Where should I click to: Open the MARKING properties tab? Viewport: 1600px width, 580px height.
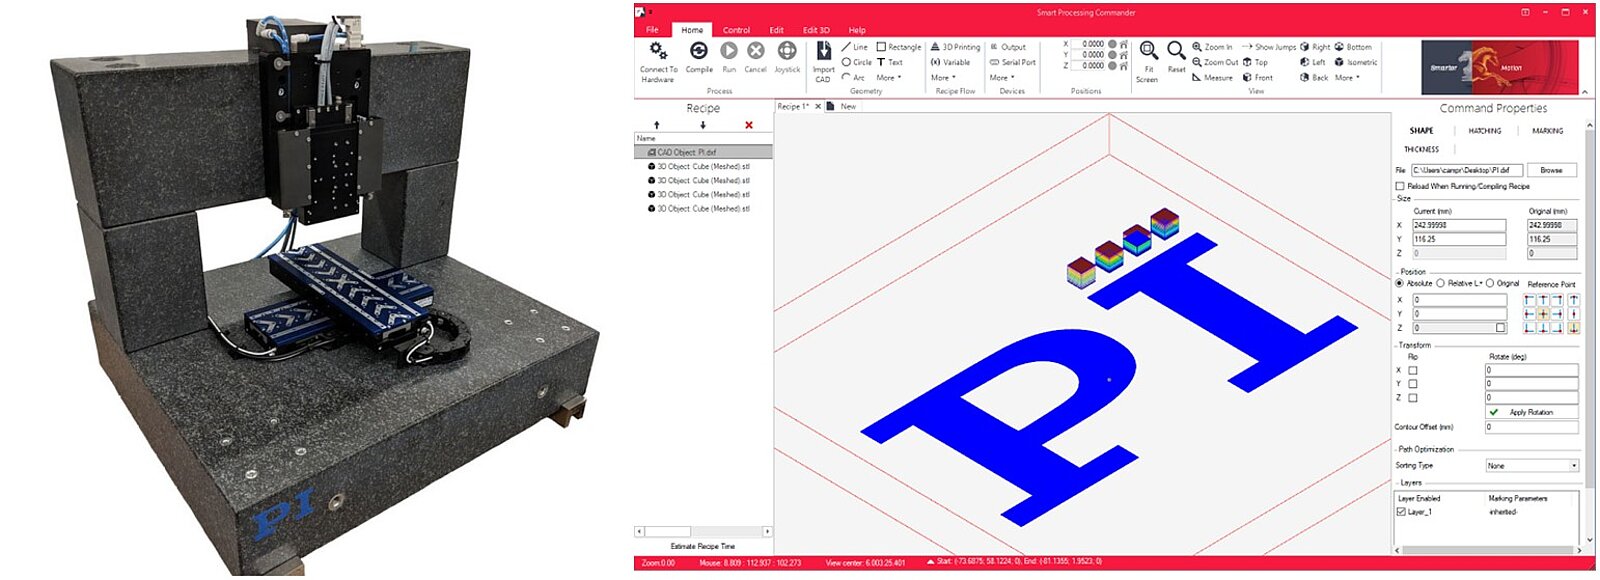click(1547, 131)
